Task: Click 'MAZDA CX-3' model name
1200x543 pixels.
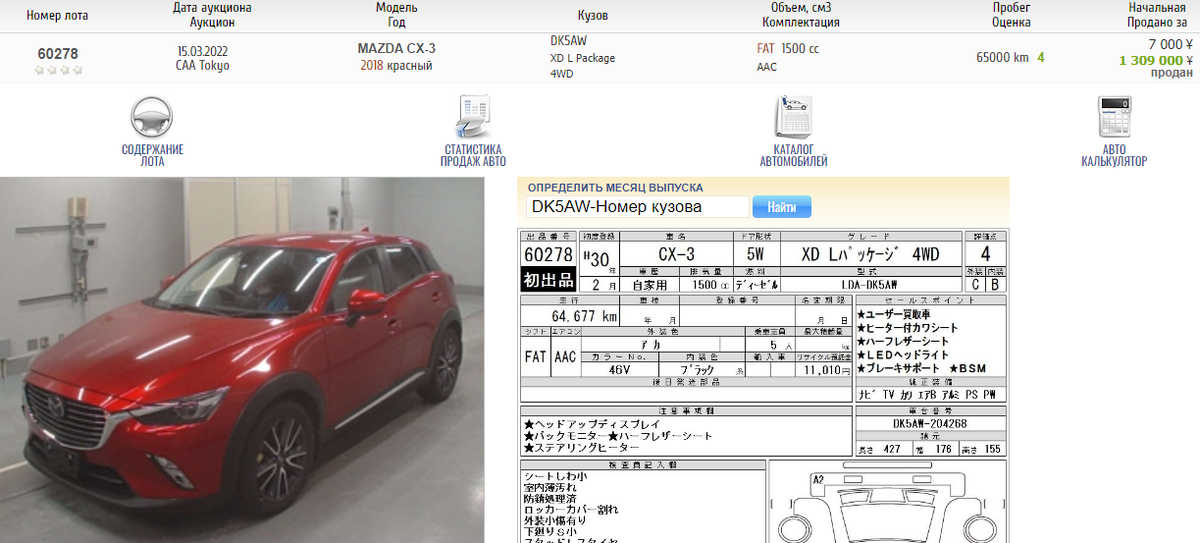Action: pos(397,48)
